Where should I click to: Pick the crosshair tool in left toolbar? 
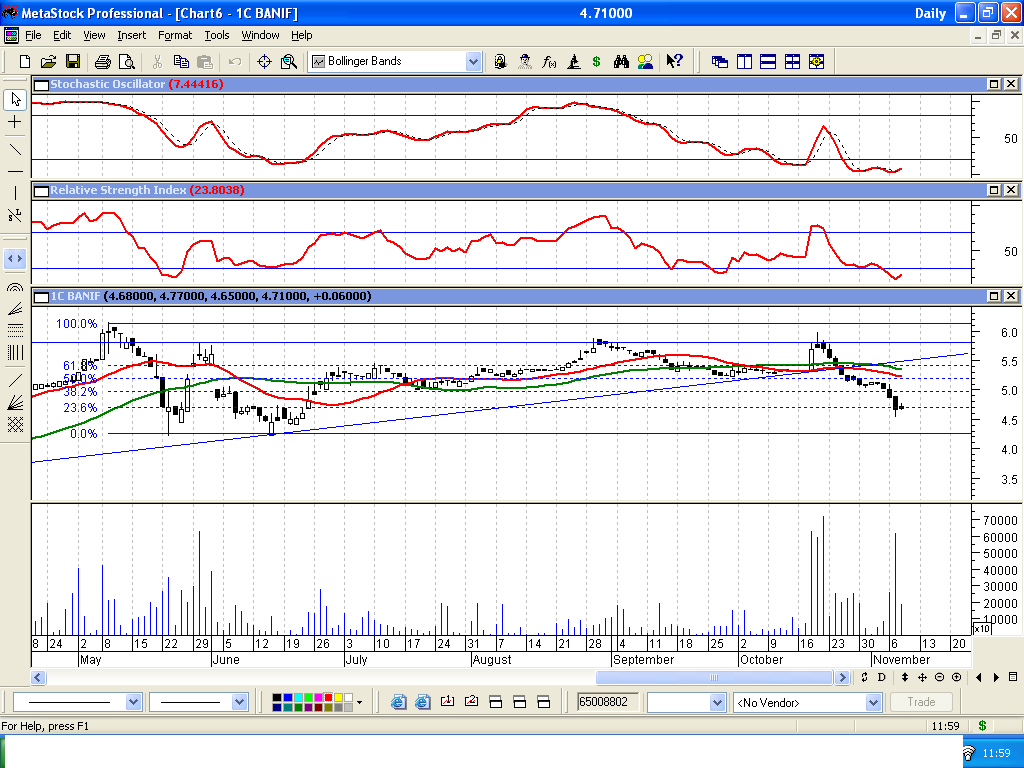(x=15, y=122)
